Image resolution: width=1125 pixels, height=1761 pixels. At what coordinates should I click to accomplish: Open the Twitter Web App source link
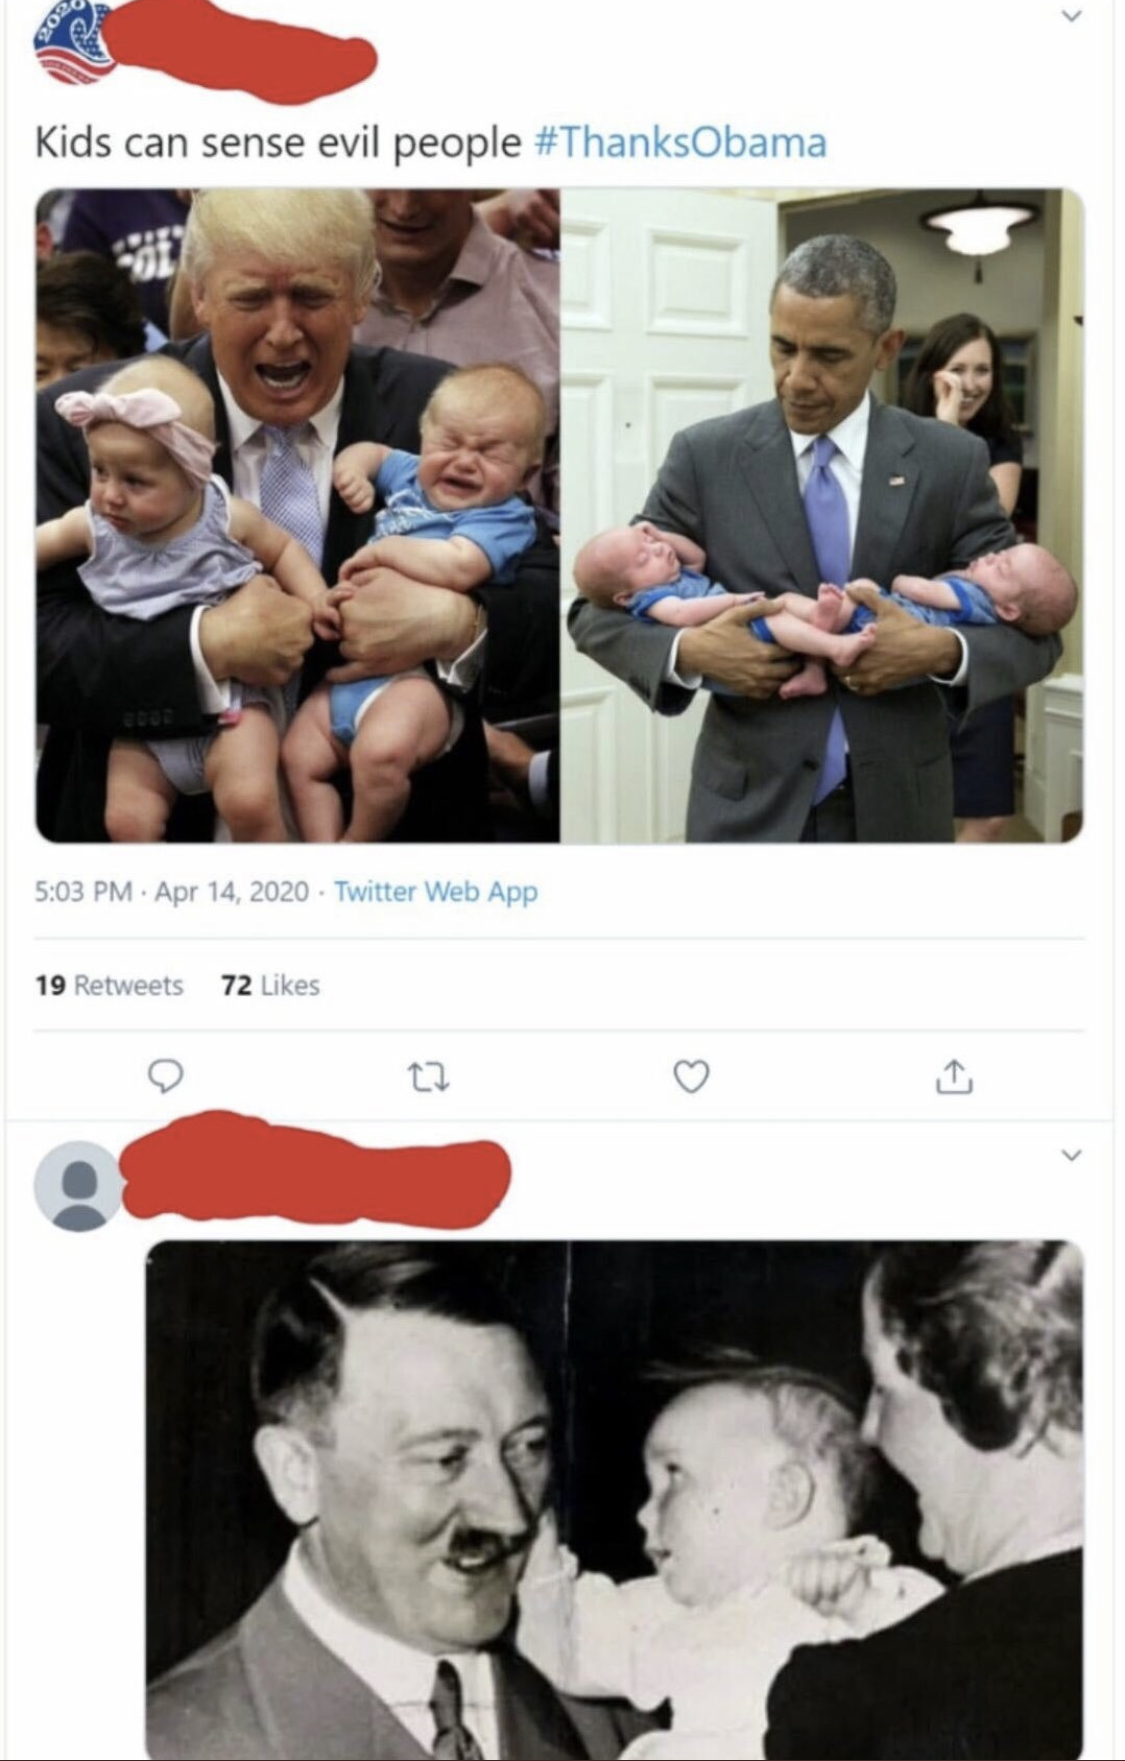[435, 891]
